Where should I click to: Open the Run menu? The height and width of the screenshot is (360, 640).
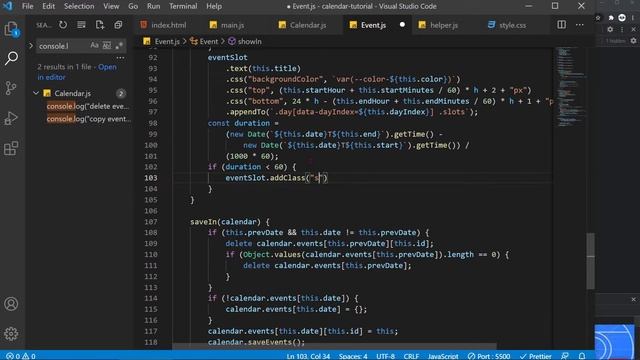point(153,6)
